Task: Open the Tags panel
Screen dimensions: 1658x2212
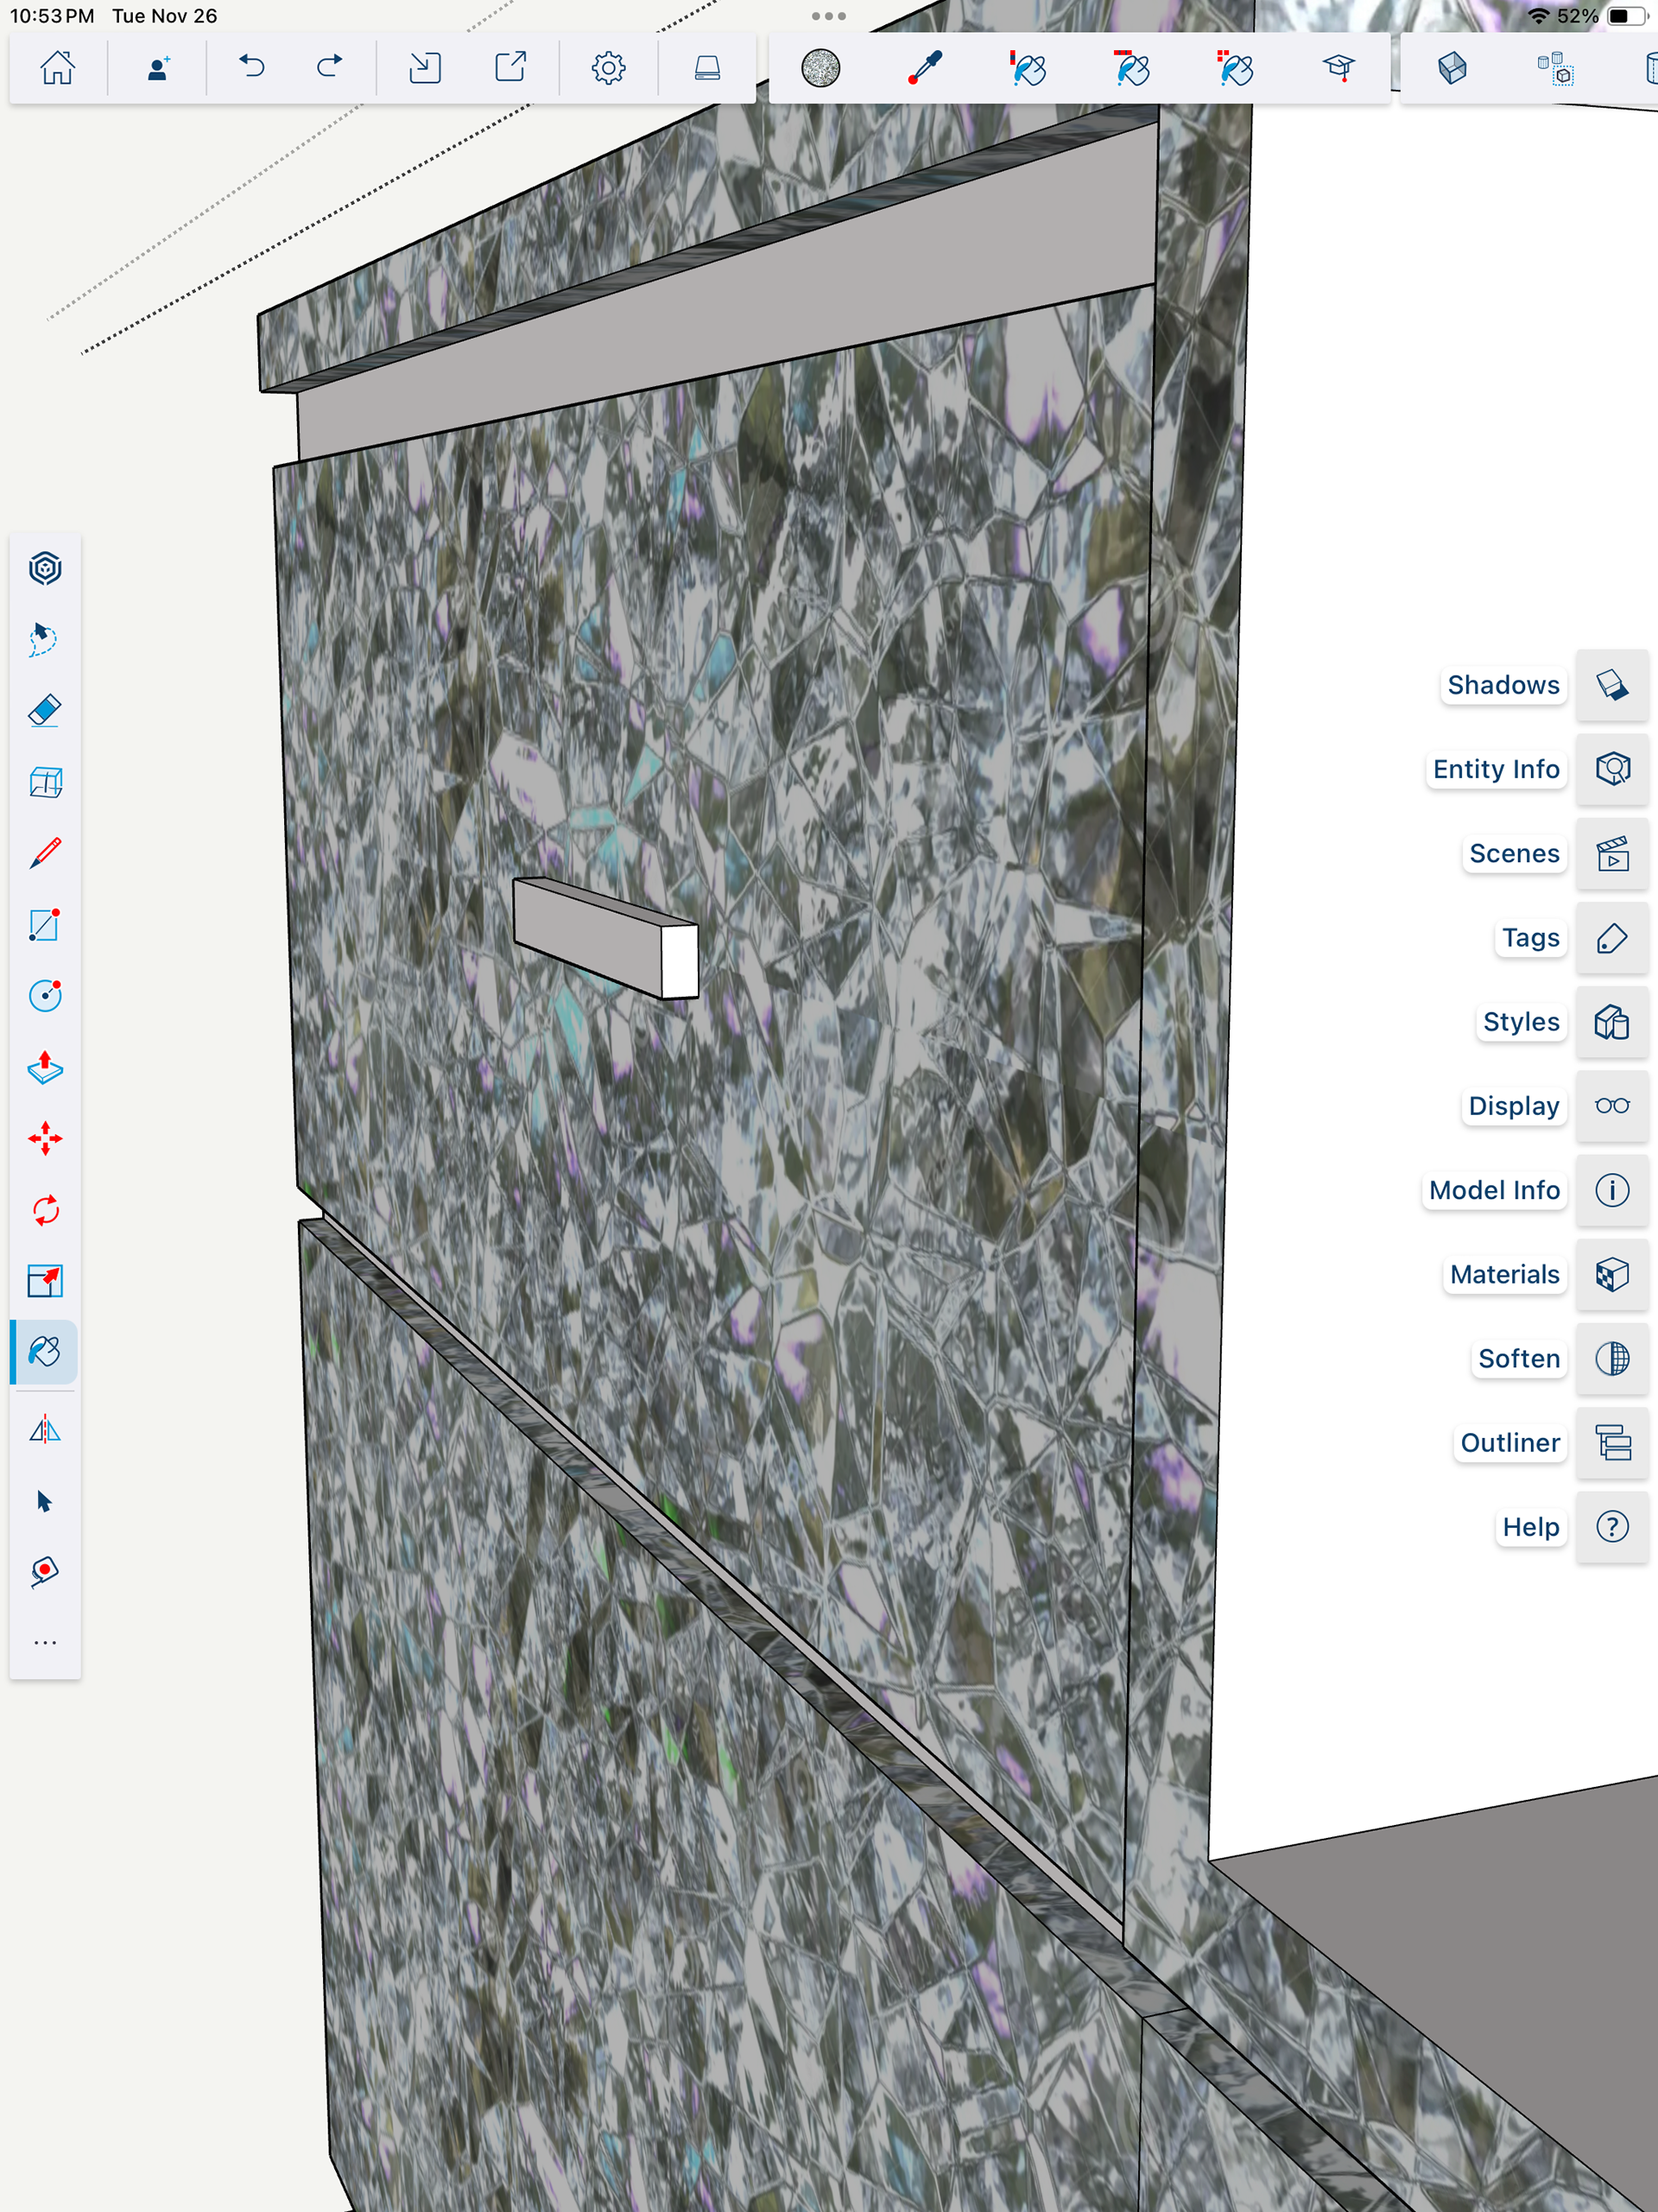Action: (1611, 938)
